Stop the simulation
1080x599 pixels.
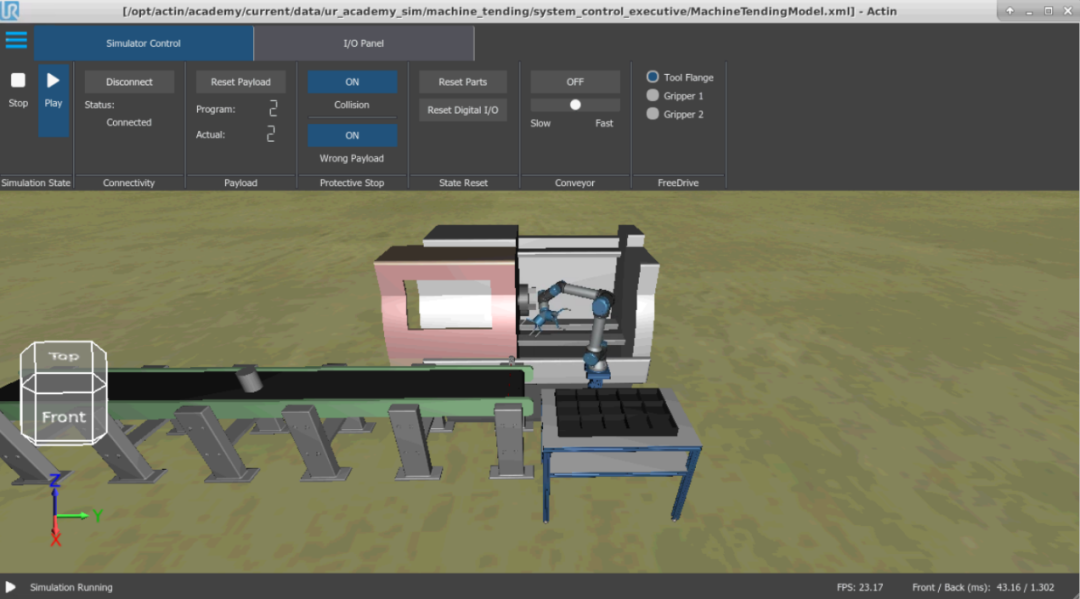(18, 90)
